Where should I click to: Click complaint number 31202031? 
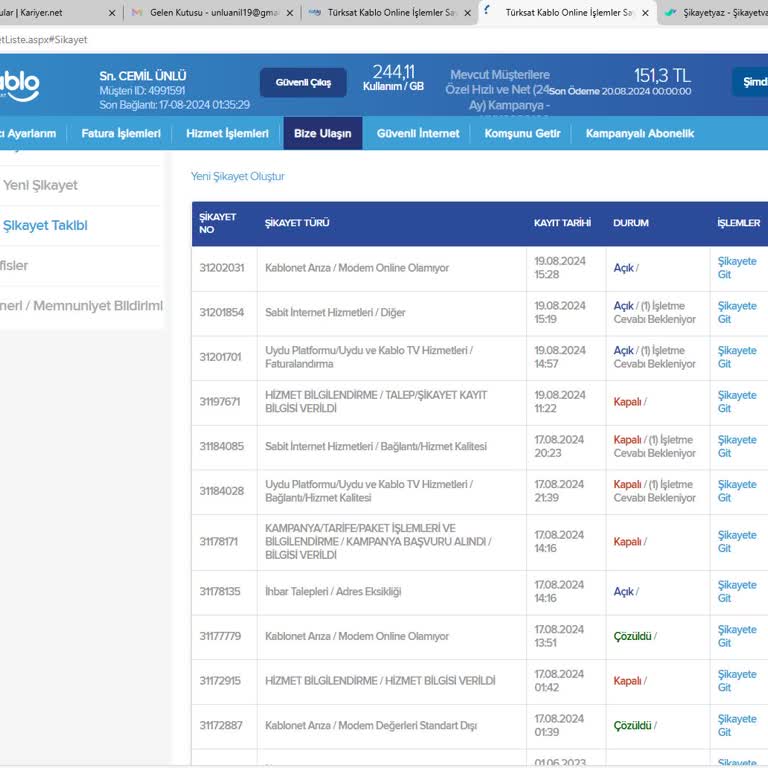221,268
